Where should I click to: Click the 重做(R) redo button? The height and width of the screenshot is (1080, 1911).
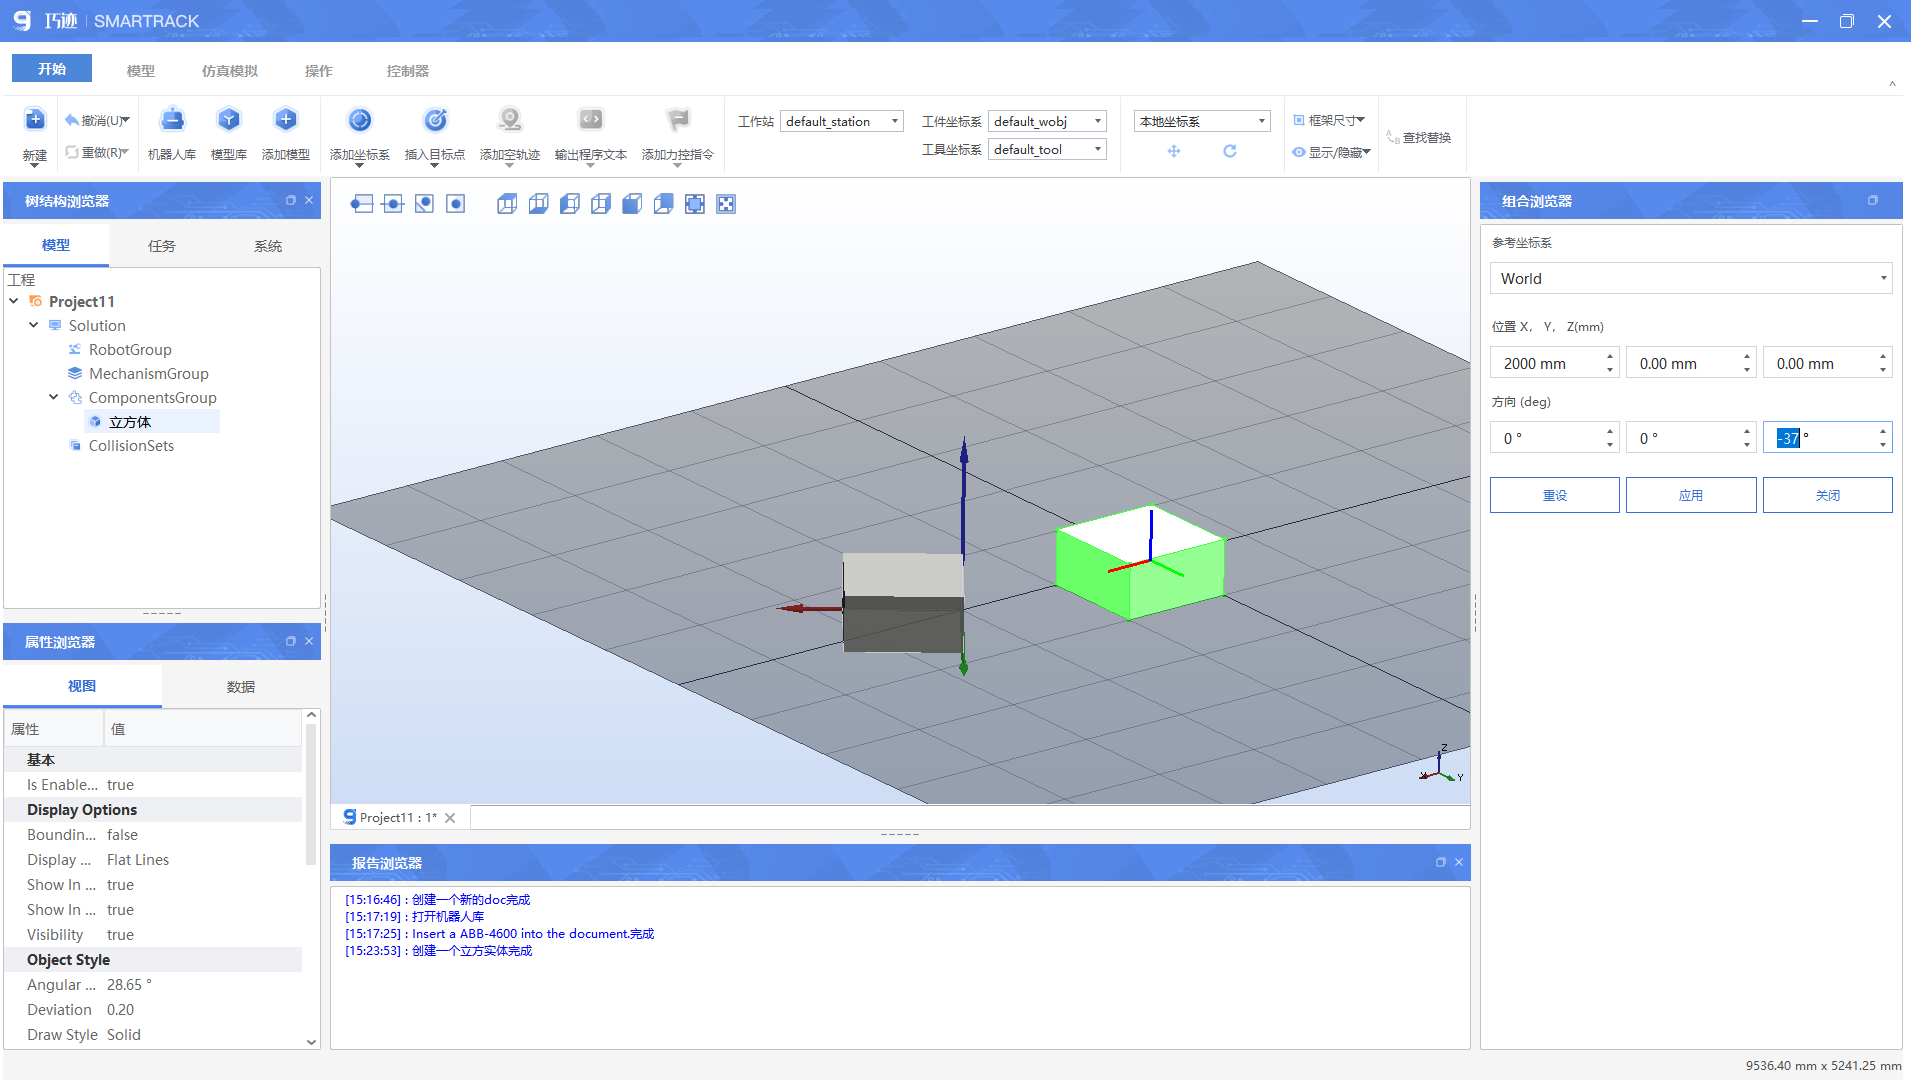tap(97, 152)
